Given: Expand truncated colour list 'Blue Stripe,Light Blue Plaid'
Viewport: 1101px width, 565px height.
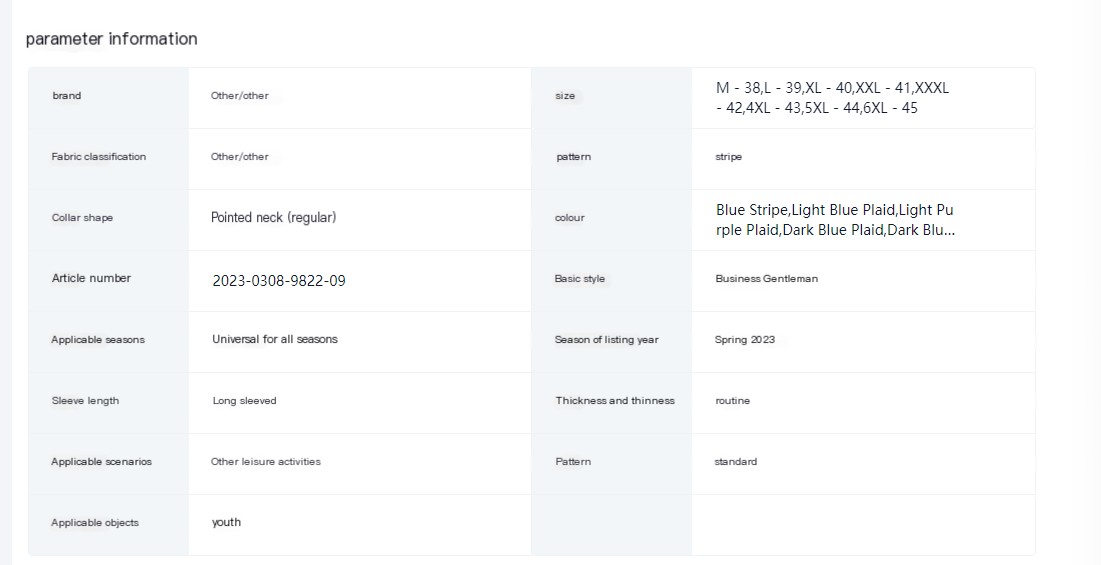Looking at the screenshot, I should (x=834, y=220).
